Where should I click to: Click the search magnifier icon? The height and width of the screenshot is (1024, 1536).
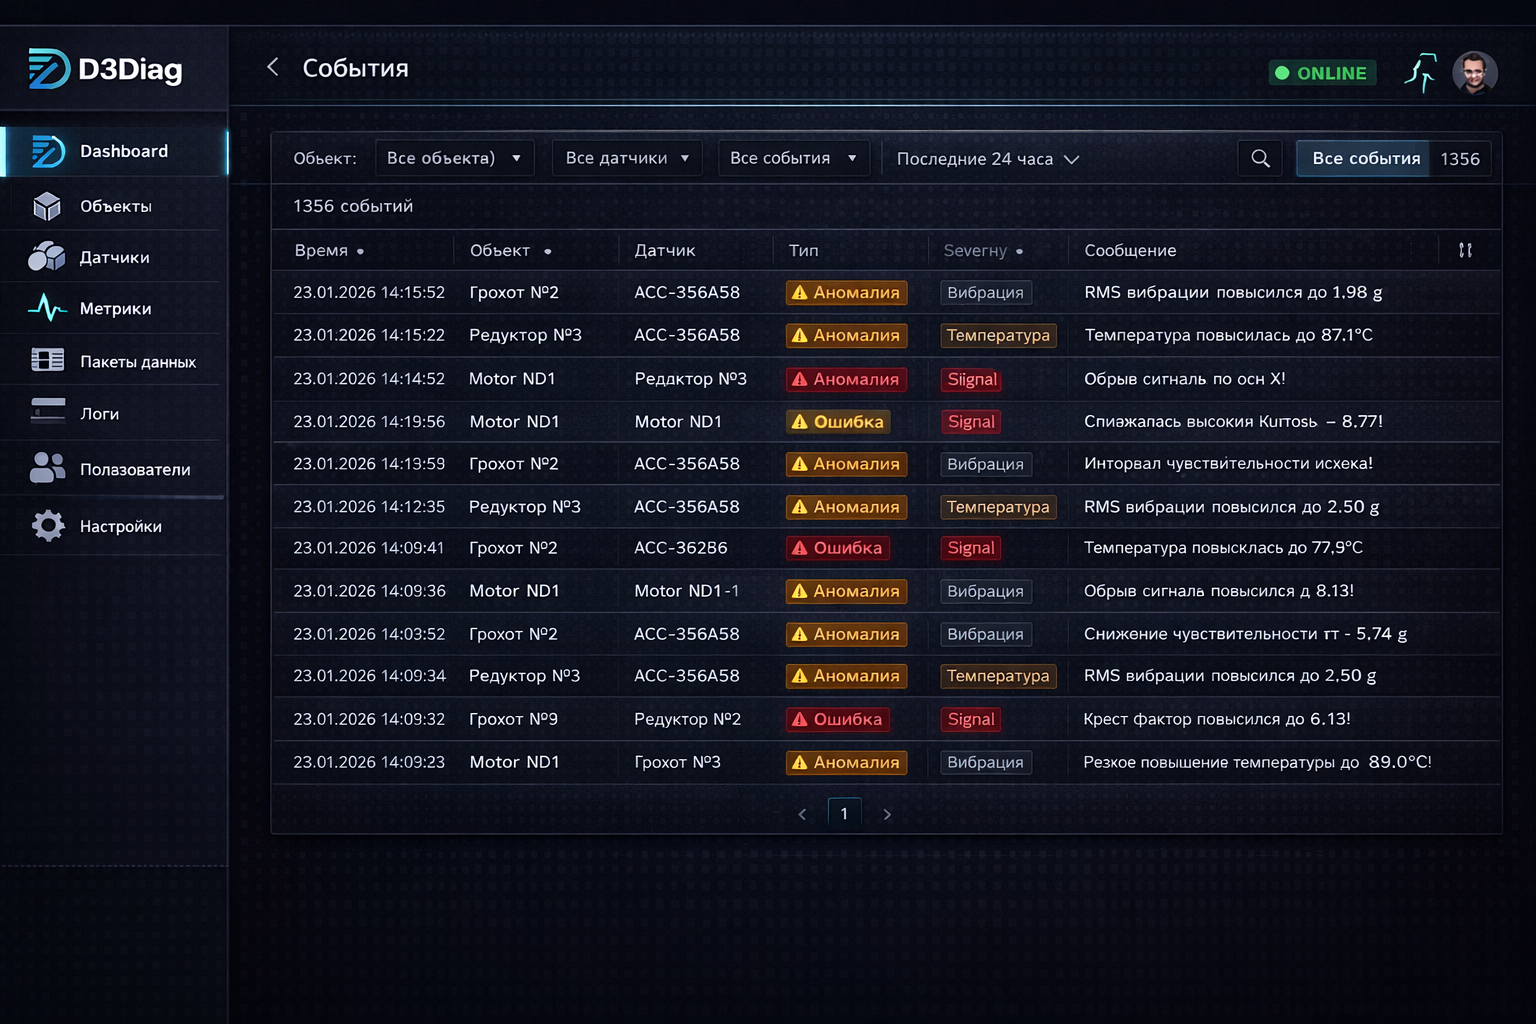point(1260,158)
